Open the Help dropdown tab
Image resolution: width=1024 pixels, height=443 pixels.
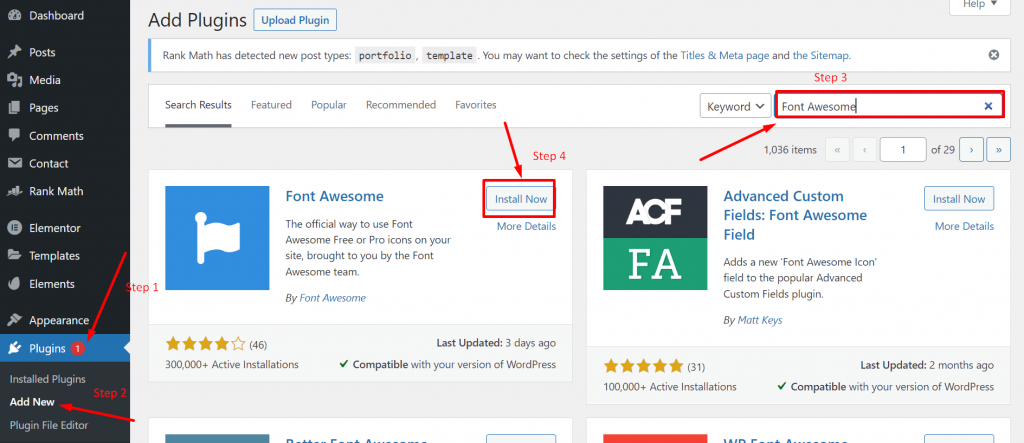click(980, 5)
